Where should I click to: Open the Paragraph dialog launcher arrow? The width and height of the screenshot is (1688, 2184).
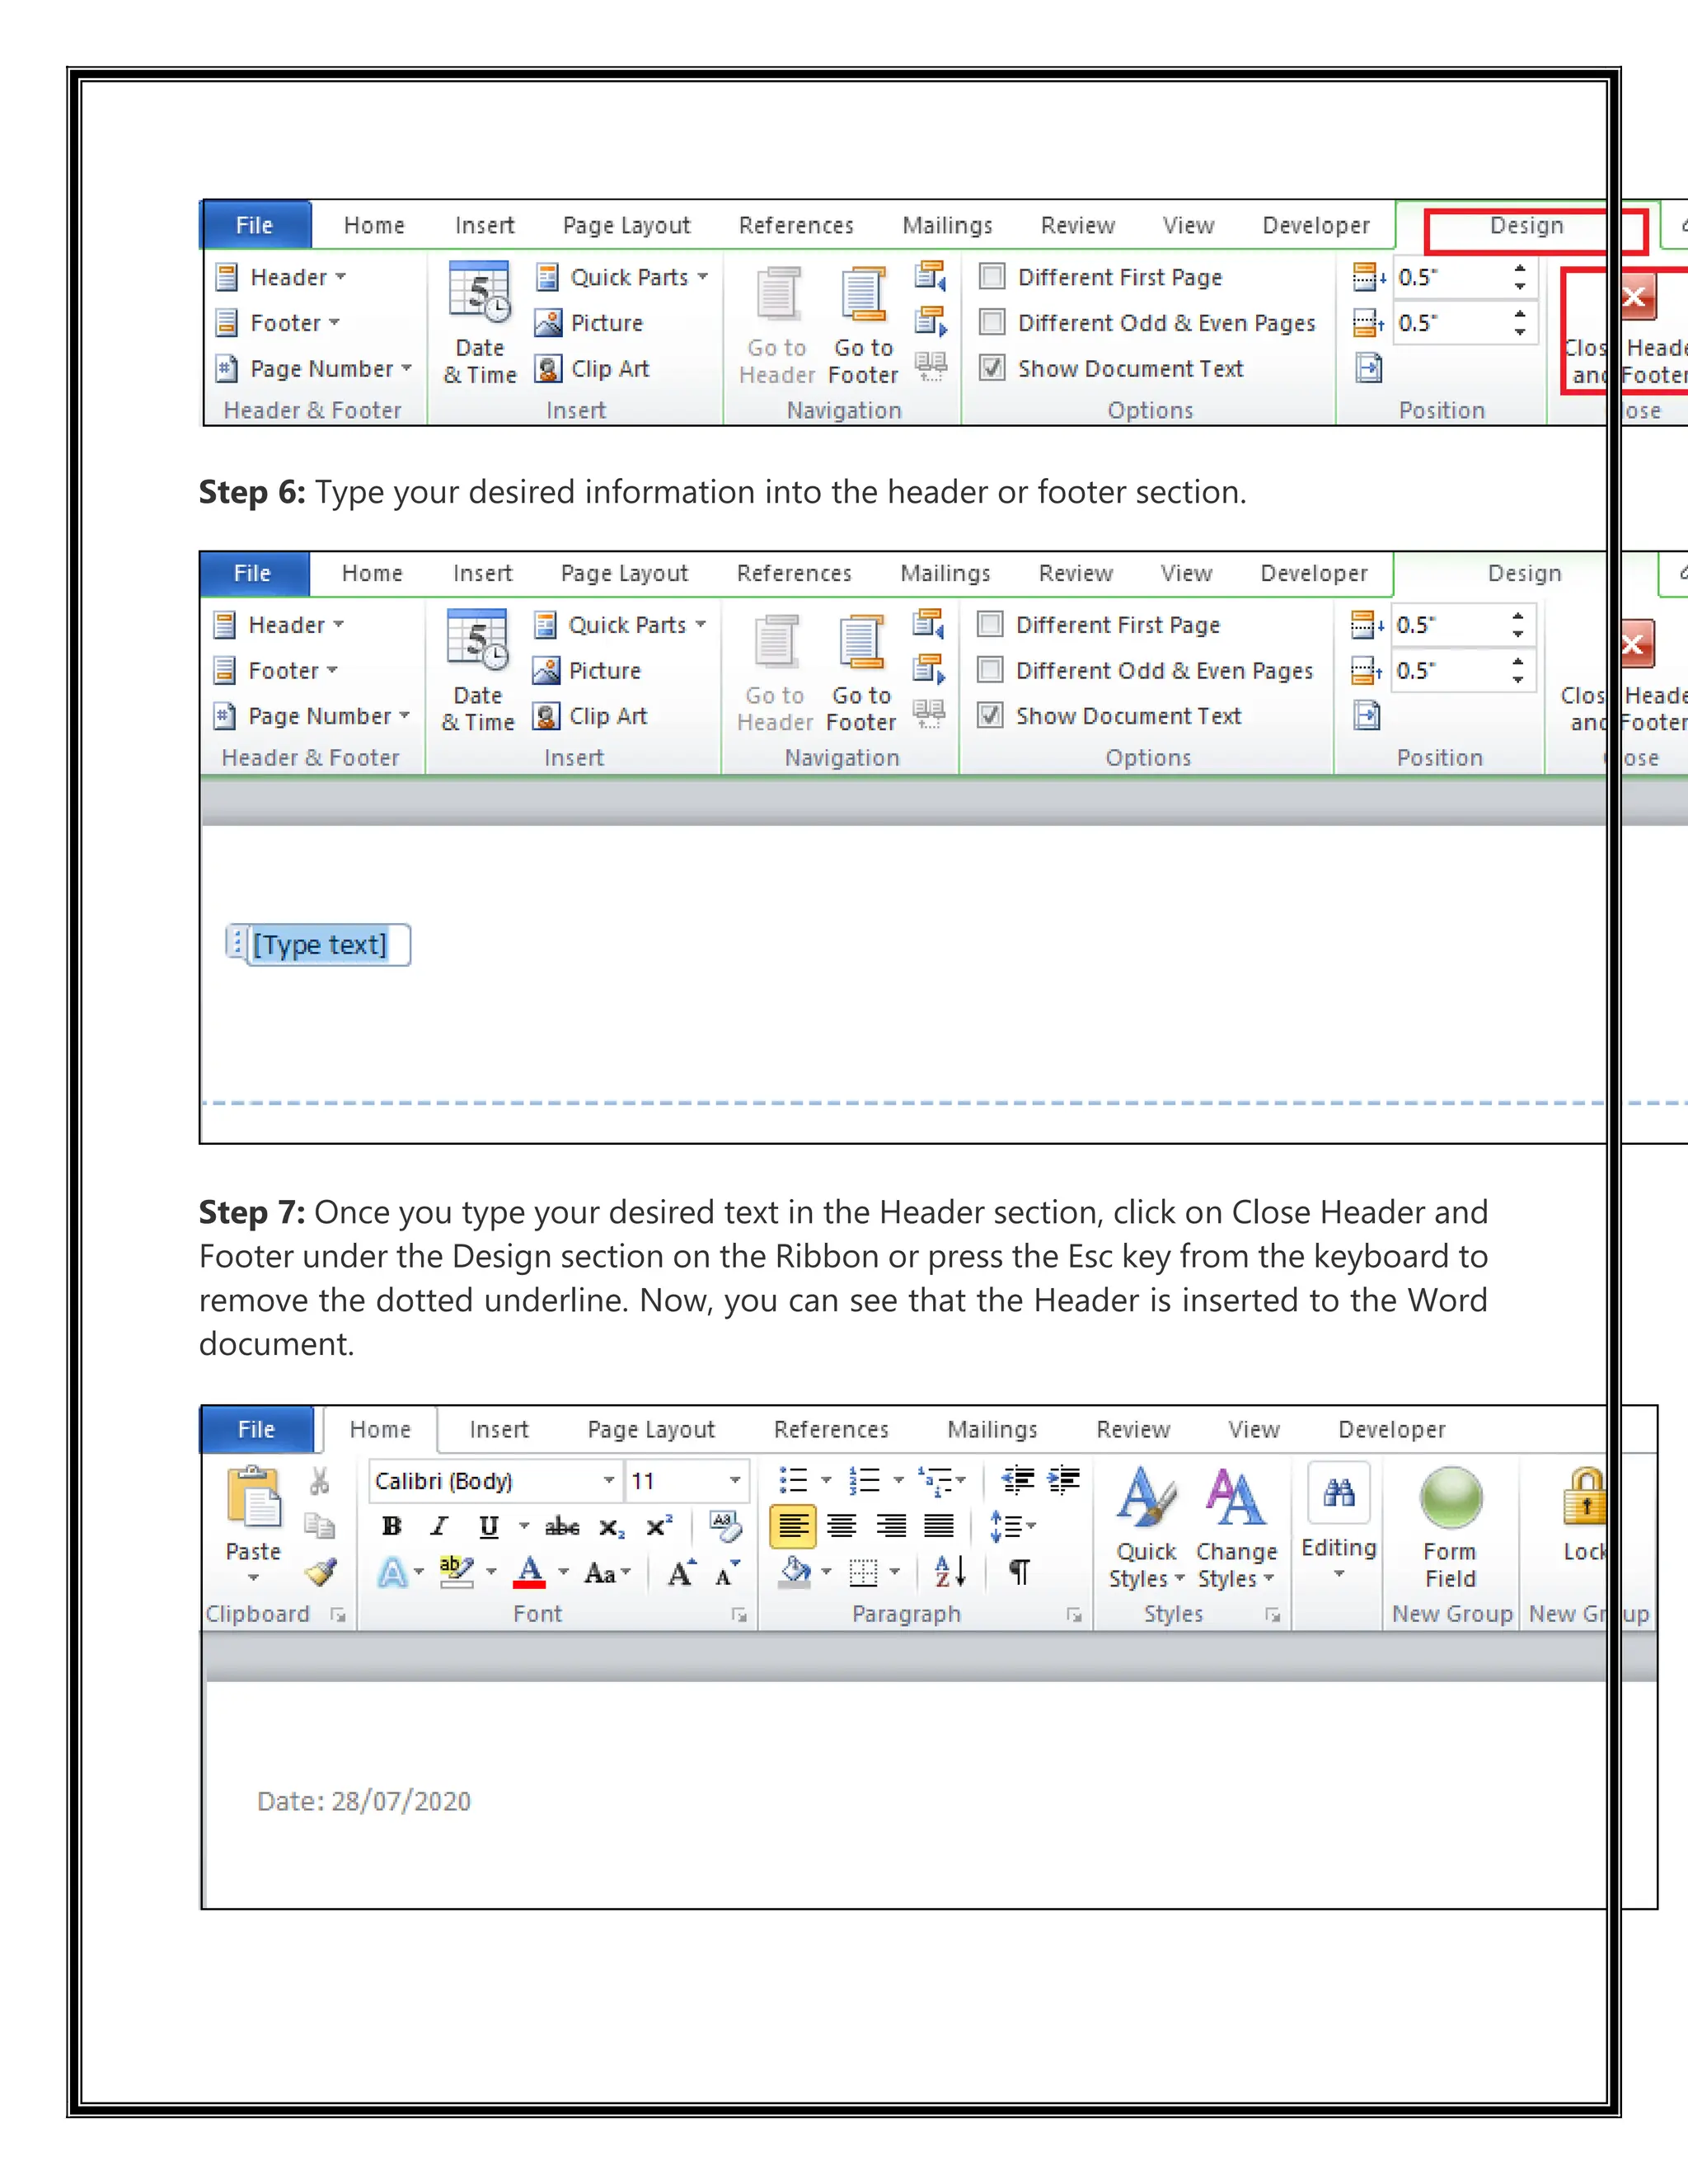click(1074, 1615)
